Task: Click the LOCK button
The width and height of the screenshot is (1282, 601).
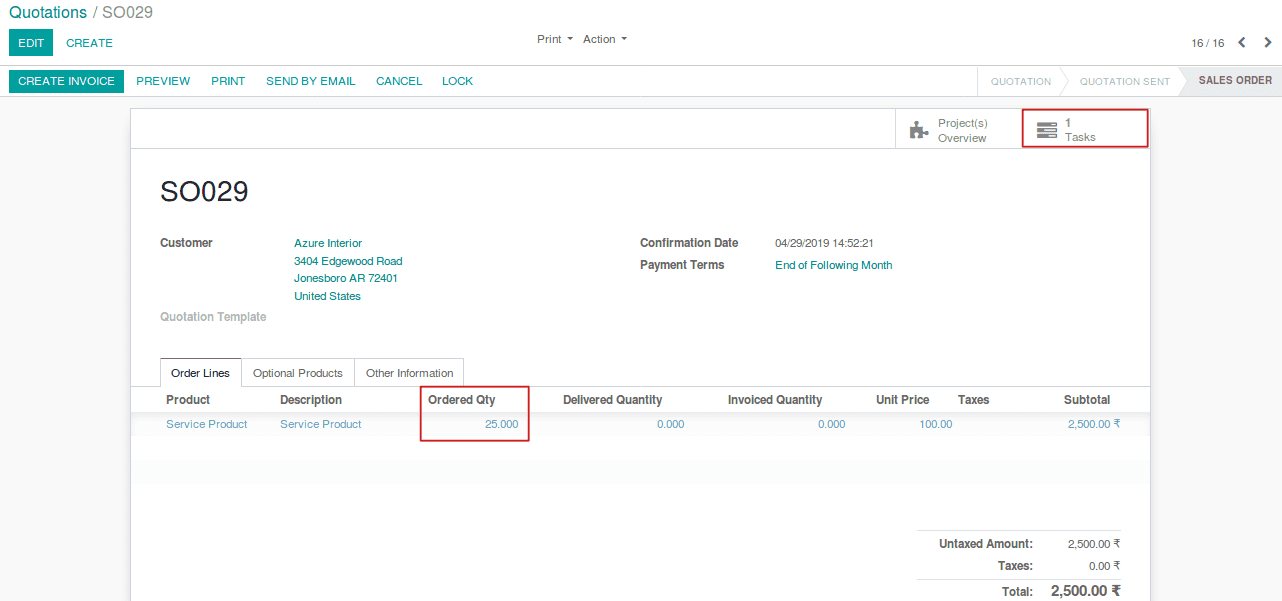Action: click(457, 81)
